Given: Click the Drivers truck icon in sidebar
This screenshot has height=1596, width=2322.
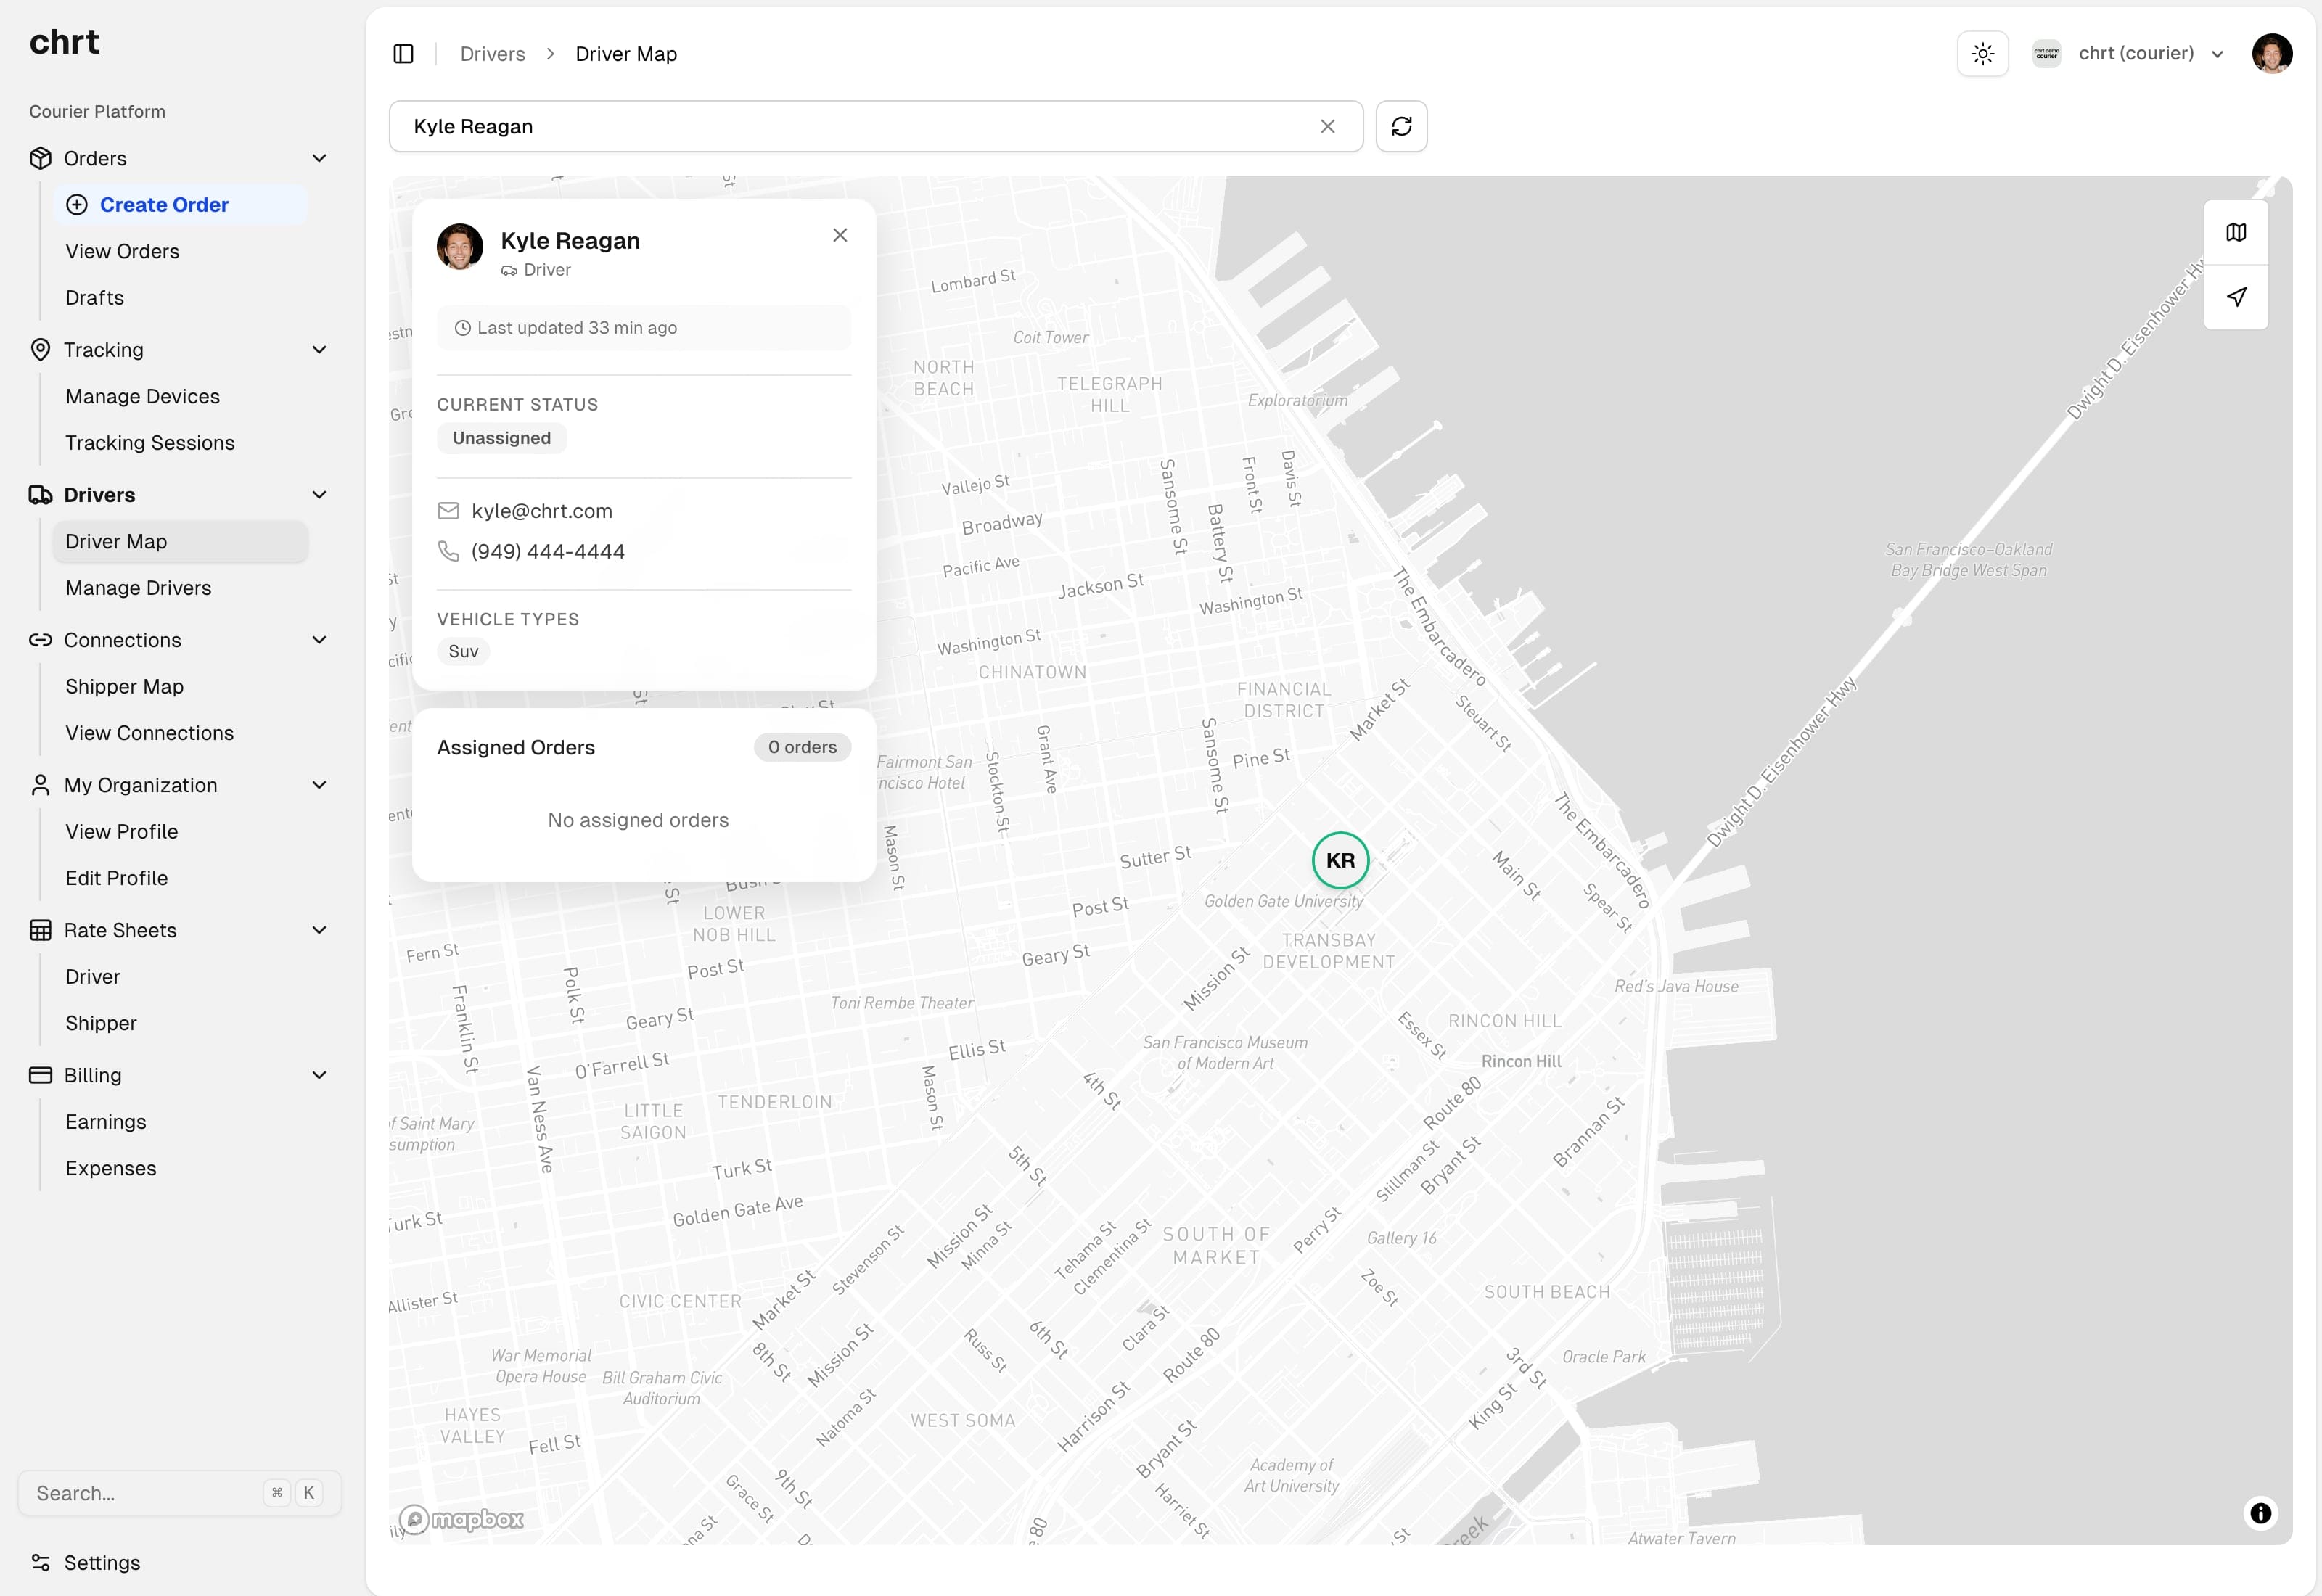Looking at the screenshot, I should (40, 494).
